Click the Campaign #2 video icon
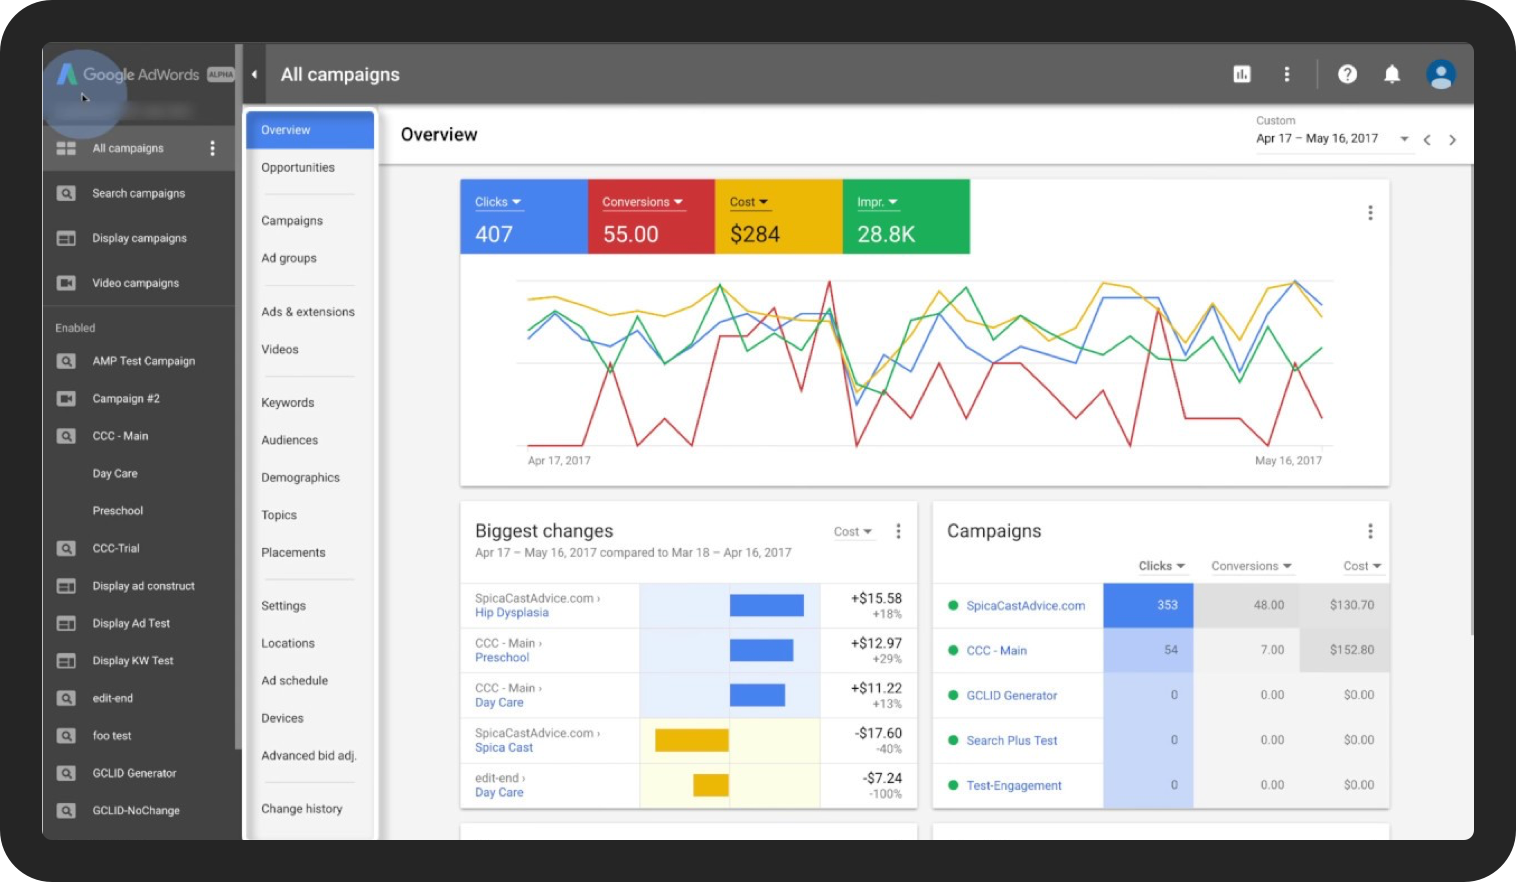 coord(66,398)
